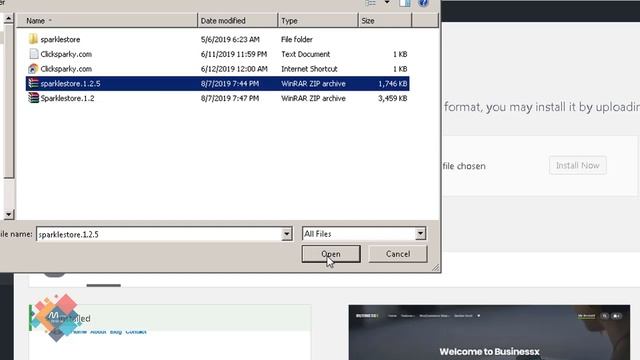Screen dimensions: 640x360
Task: Sort by the Type column header
Action: 318,20
